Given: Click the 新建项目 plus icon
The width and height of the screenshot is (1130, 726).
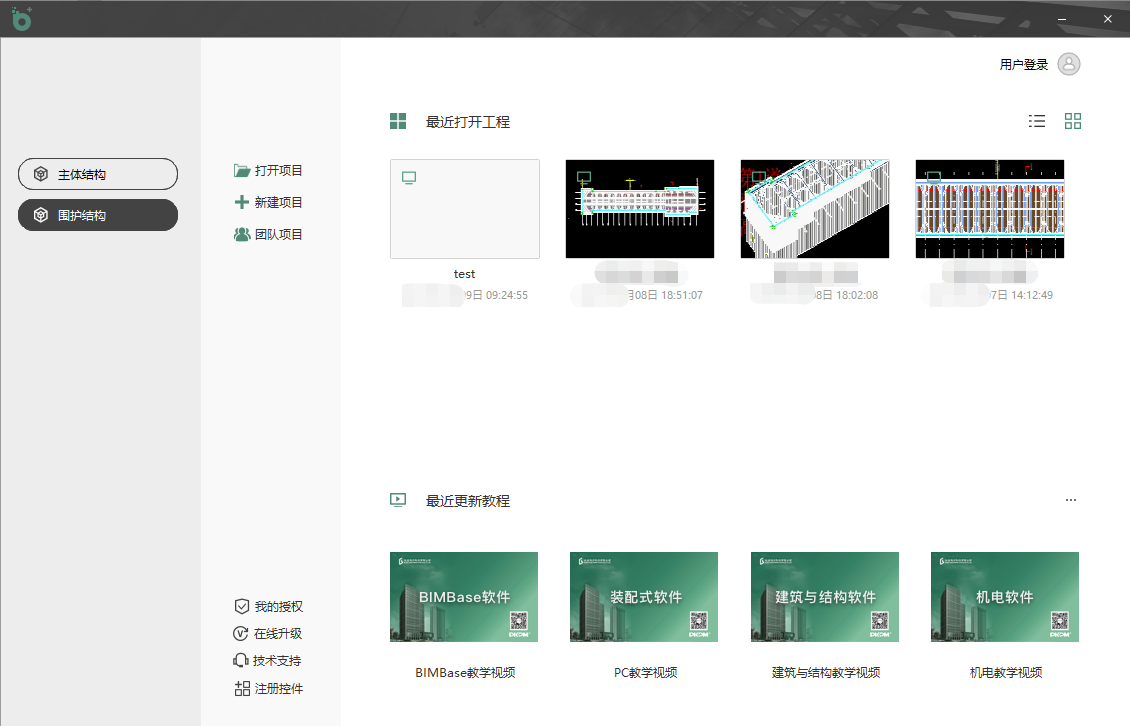Looking at the screenshot, I should click(242, 202).
